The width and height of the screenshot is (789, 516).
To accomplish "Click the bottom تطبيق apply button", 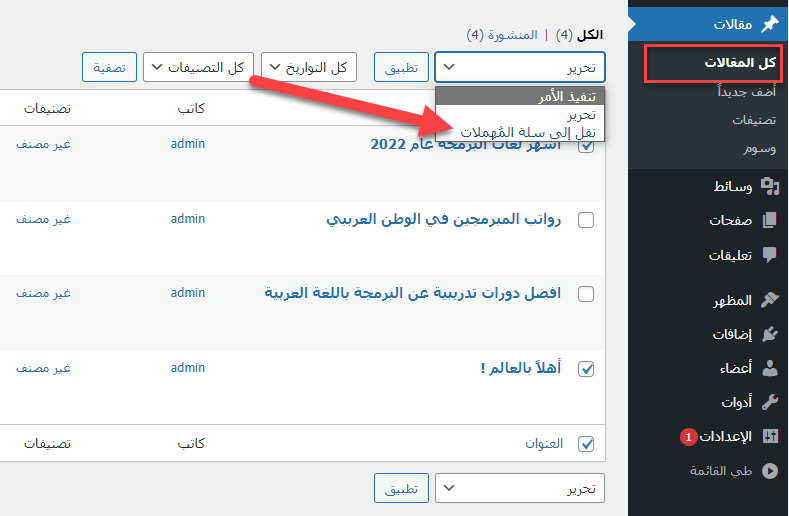I will pyautogui.click(x=401, y=488).
